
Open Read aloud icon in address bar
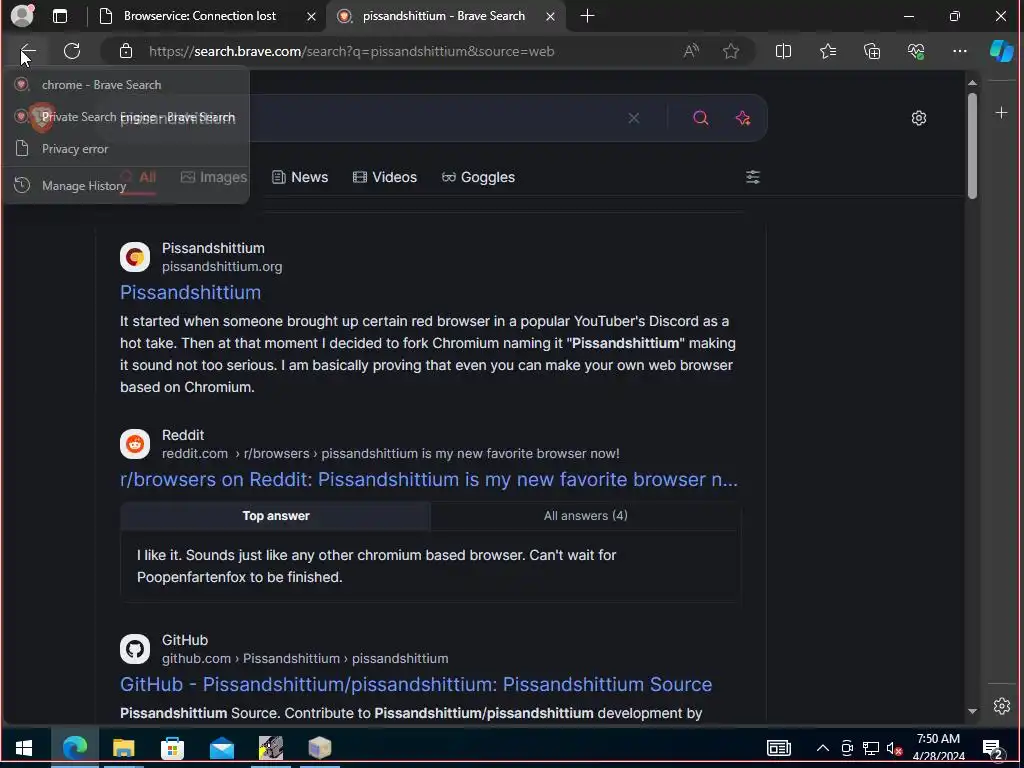coord(691,51)
